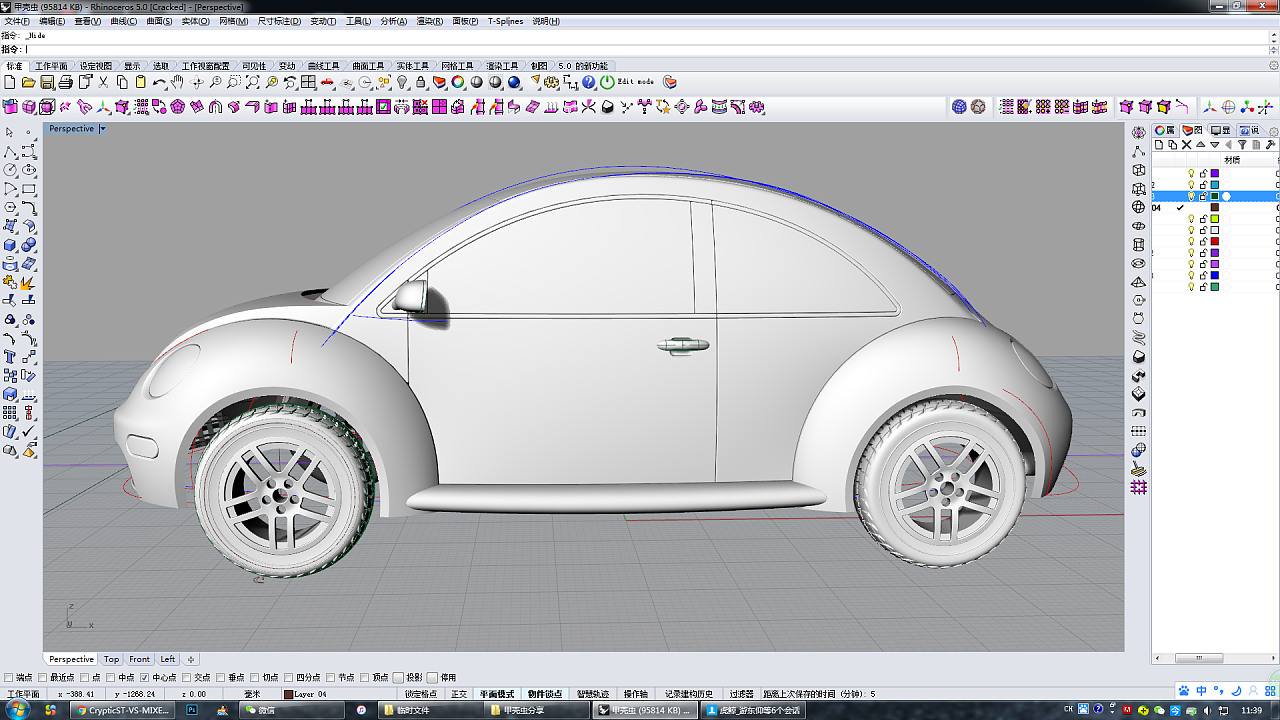Select the Pan (hand) view tool
The height and width of the screenshot is (720, 1280).
[178, 82]
